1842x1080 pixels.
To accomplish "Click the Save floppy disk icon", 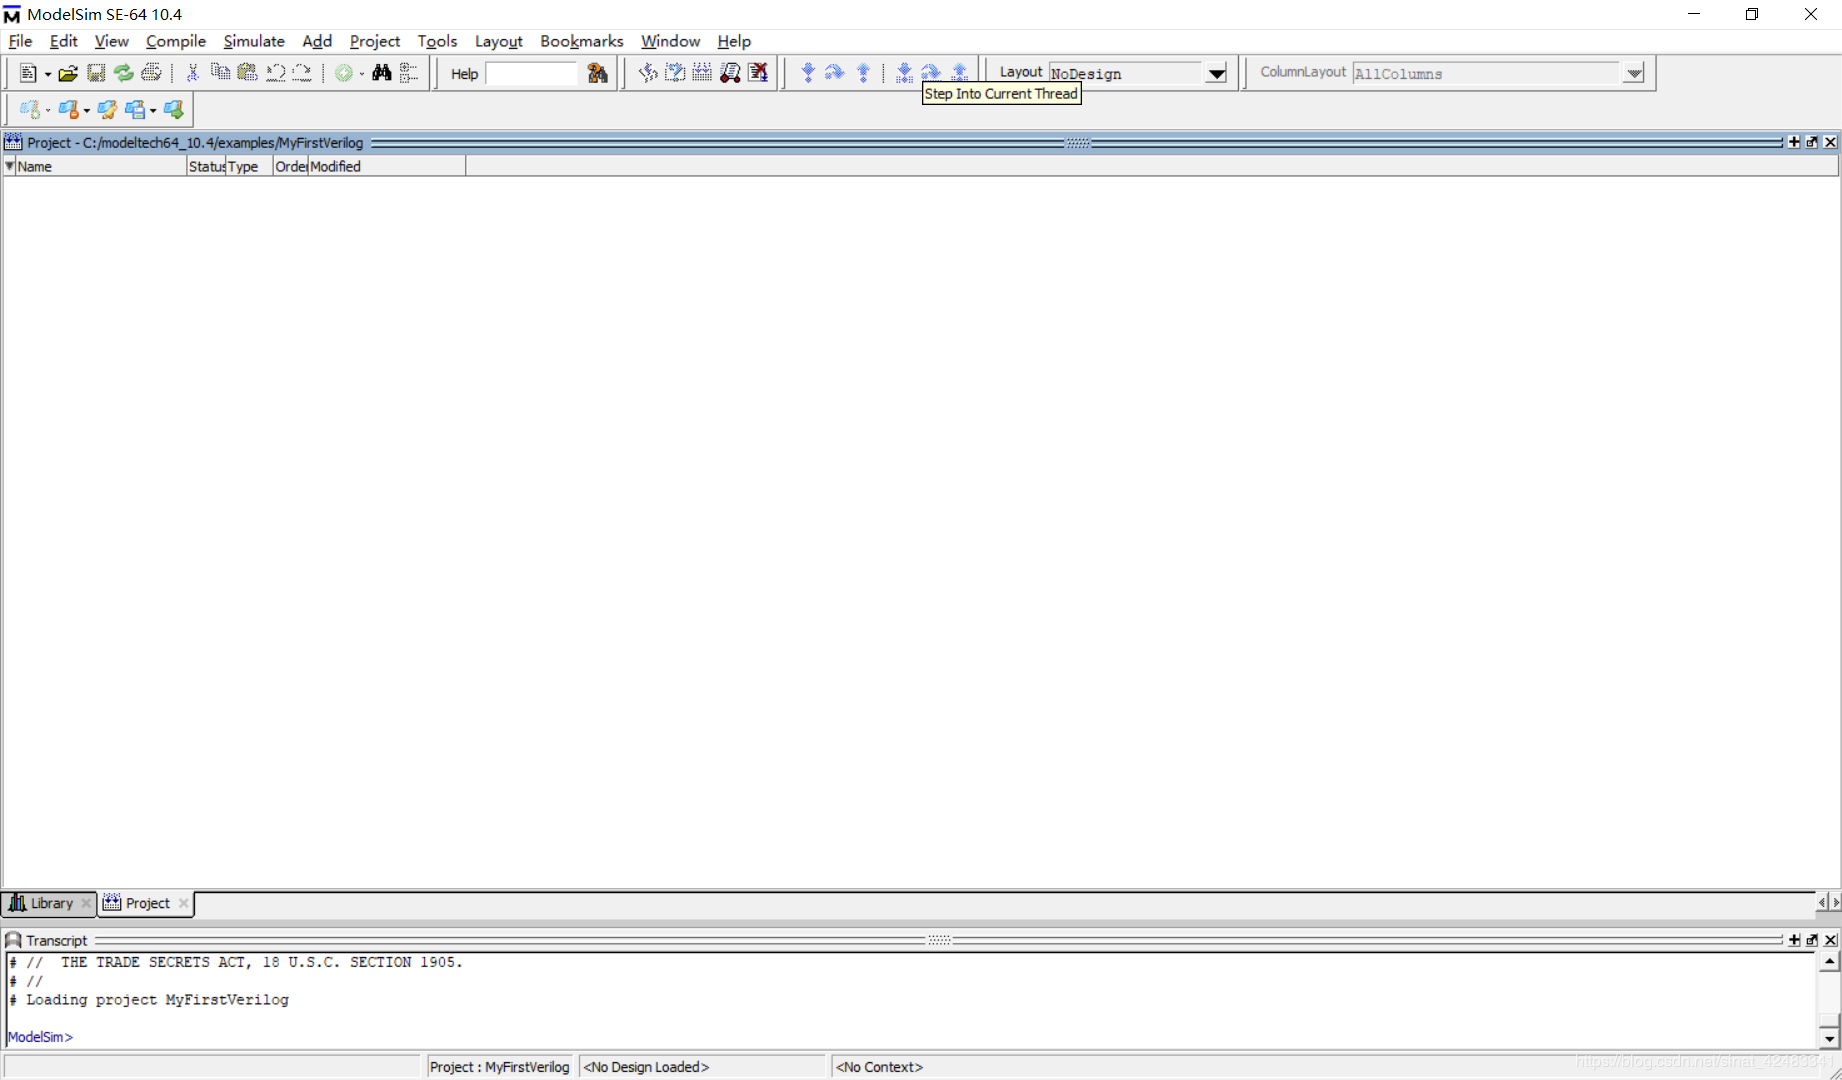I will click(96, 73).
